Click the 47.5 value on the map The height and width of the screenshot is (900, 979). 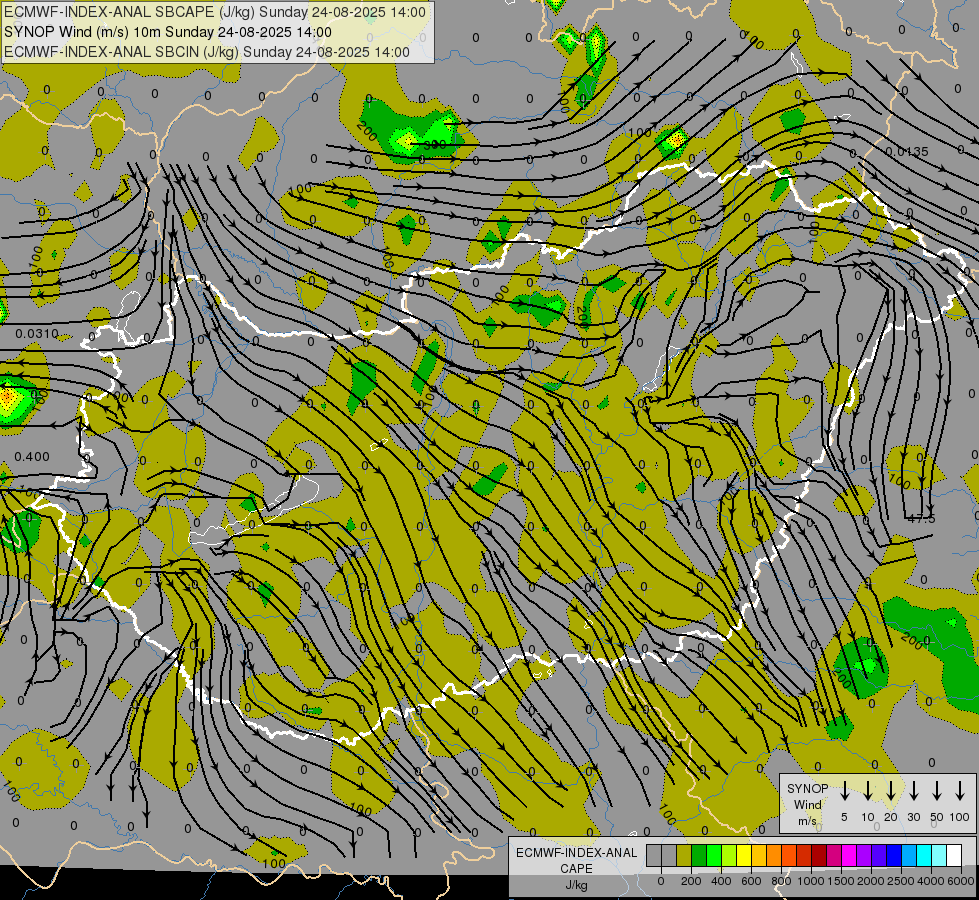pos(921,518)
